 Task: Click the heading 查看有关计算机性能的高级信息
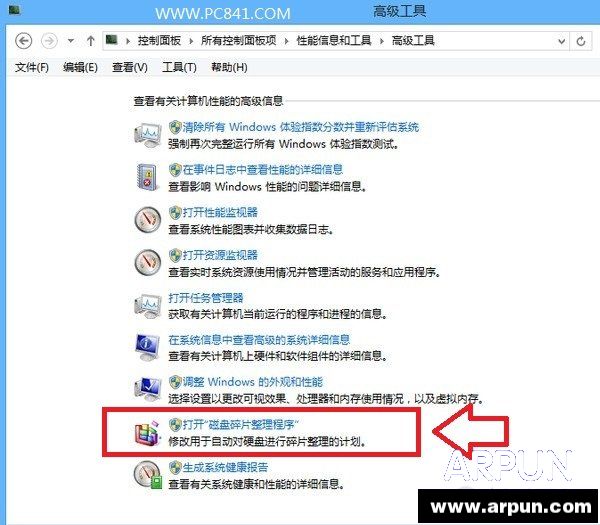208,101
